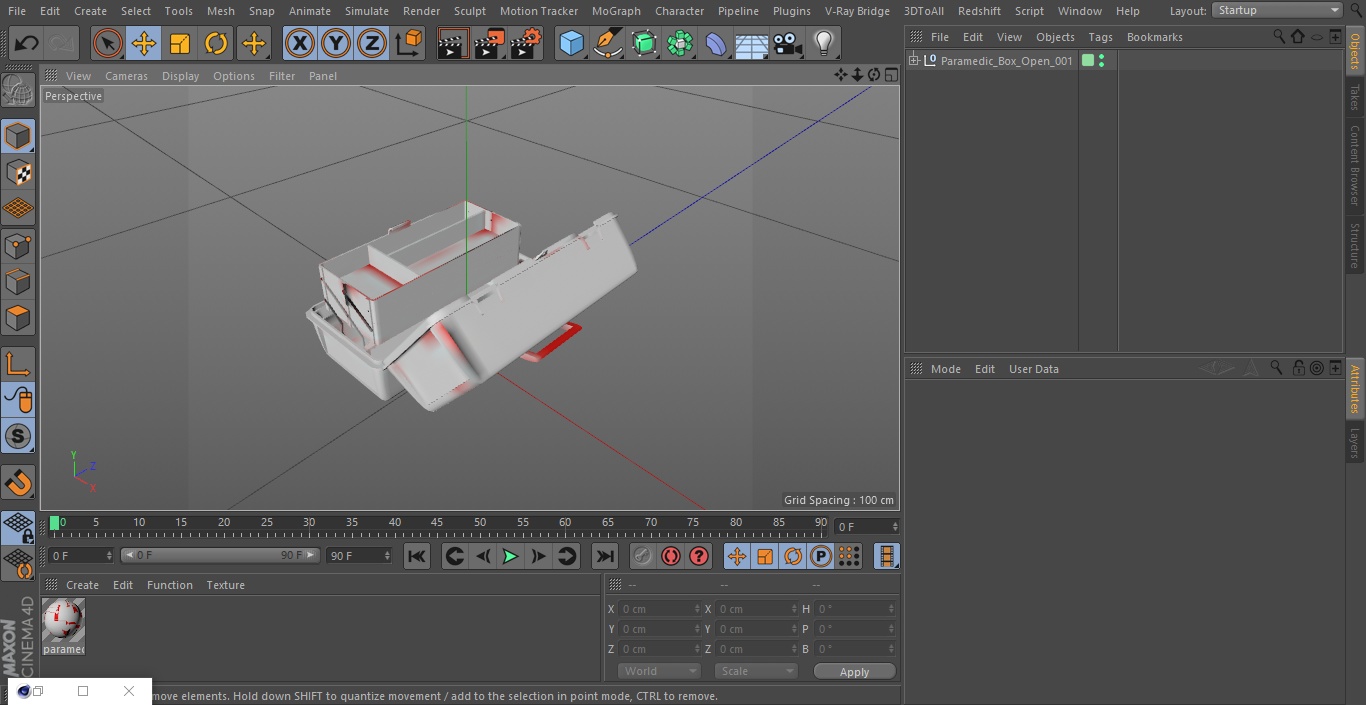1366x705 pixels.
Task: Click the Undo arrow icon
Action: point(27,43)
